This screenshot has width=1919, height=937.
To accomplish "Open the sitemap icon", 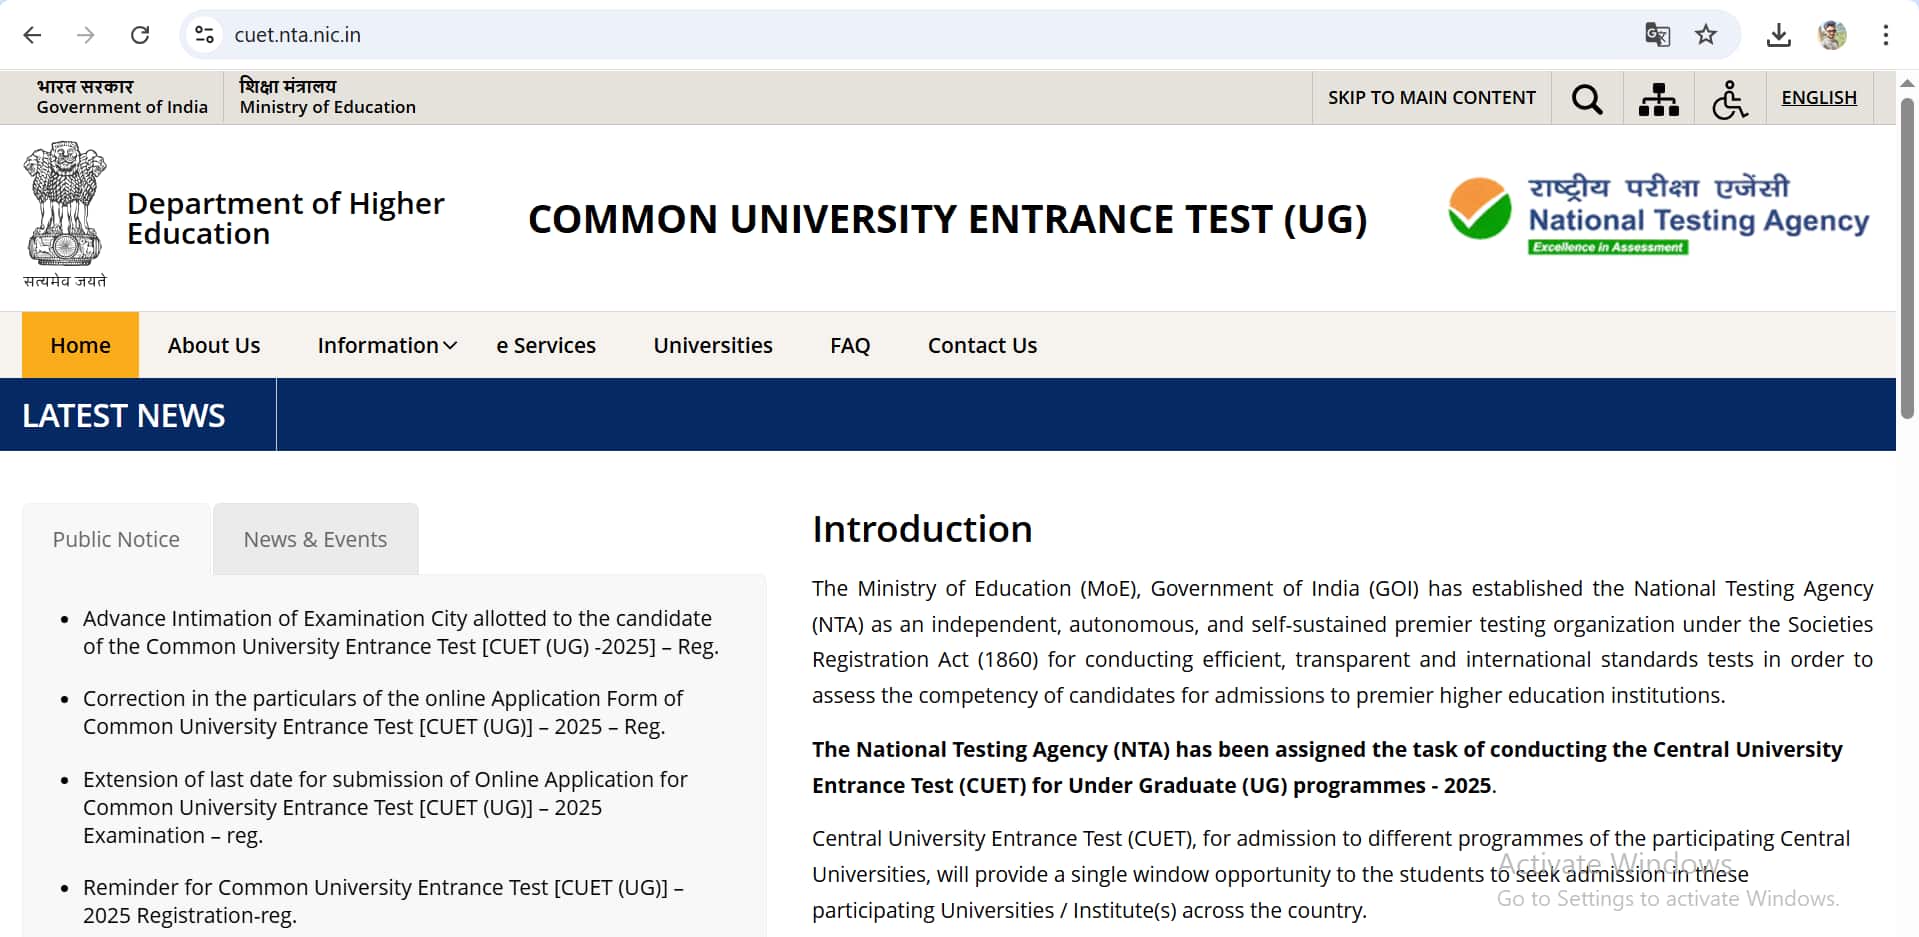I will [x=1658, y=98].
